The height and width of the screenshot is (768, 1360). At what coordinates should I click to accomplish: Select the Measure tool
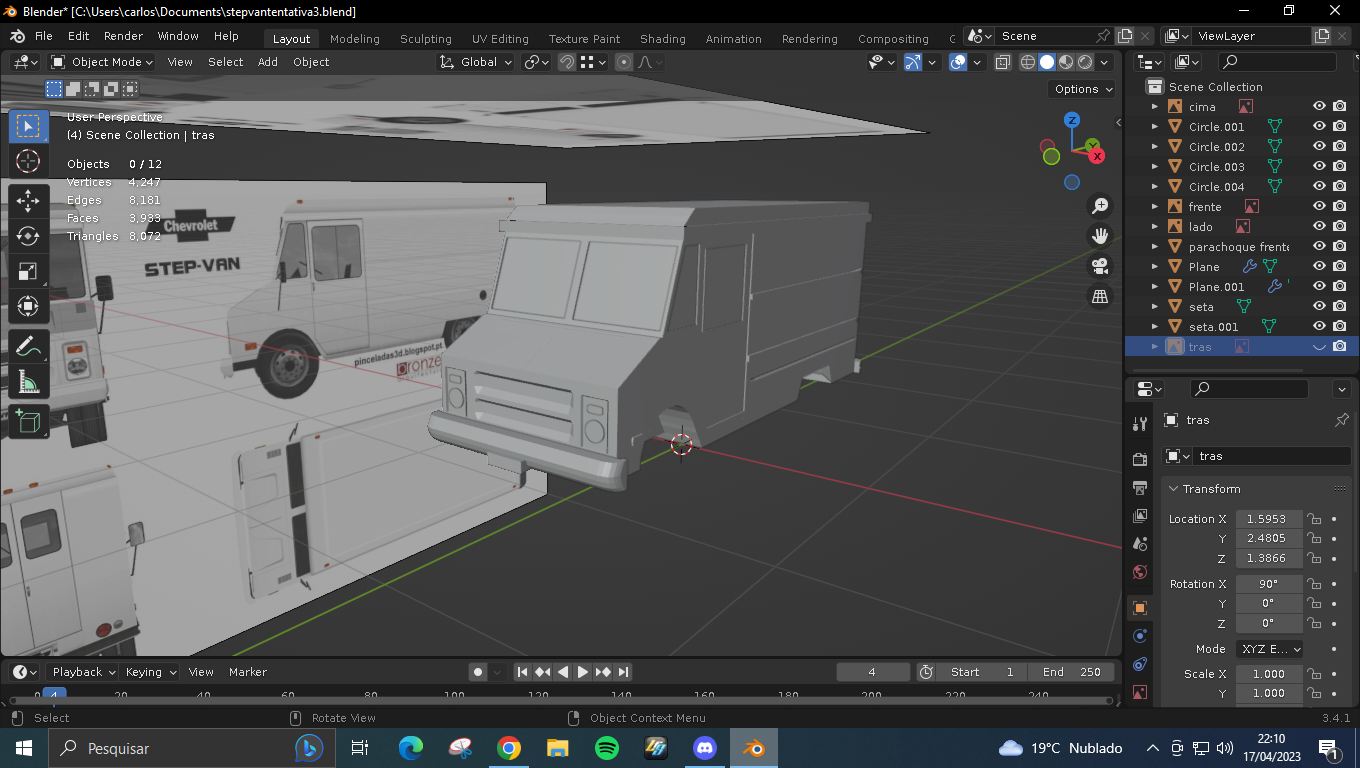pyautogui.click(x=28, y=382)
